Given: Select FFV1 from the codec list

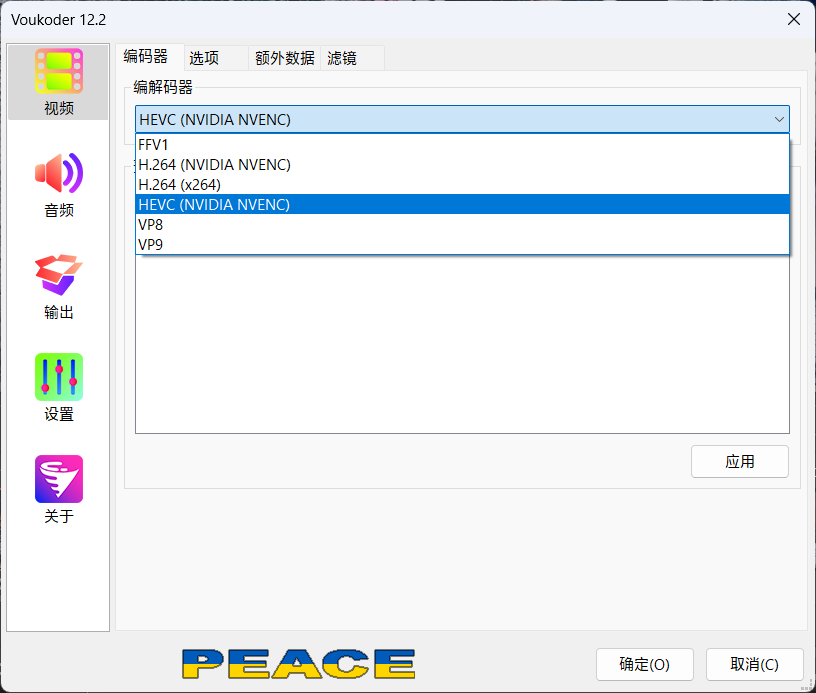Looking at the screenshot, I should 154,145.
